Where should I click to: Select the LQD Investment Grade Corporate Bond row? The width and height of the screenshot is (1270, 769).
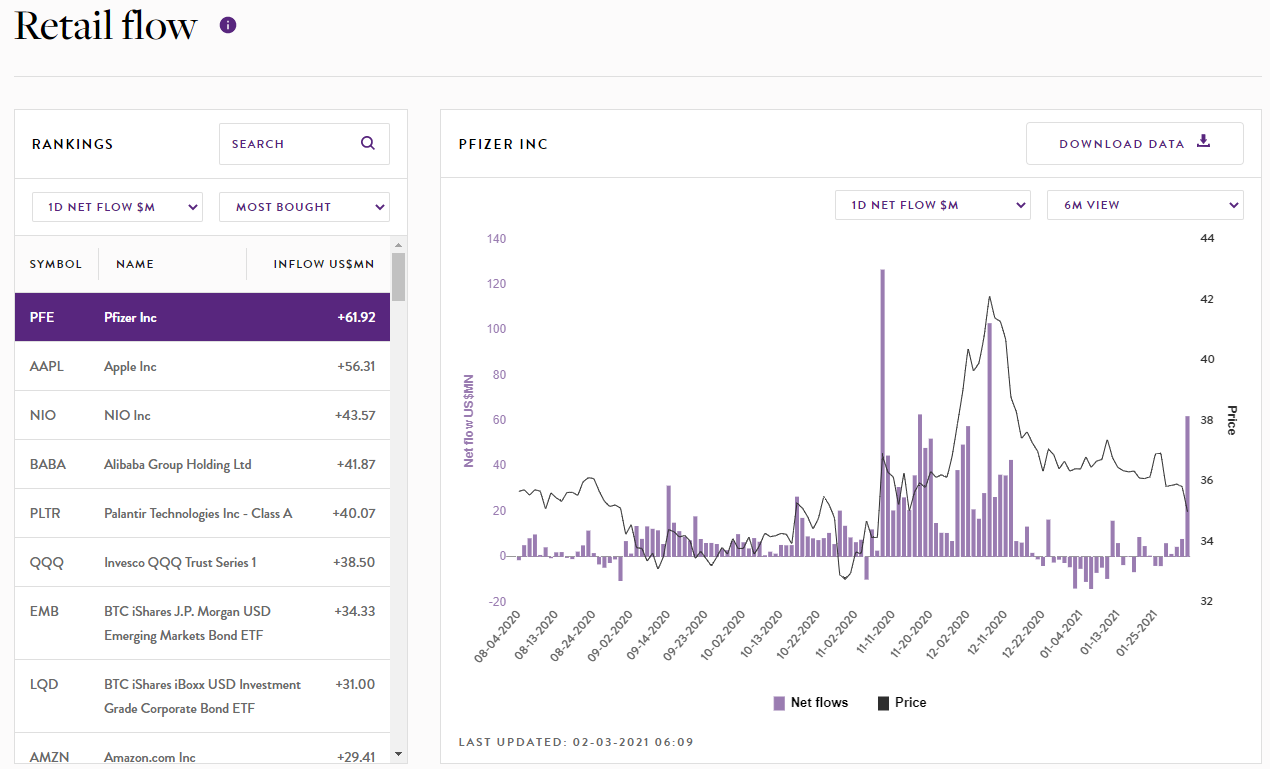202,696
